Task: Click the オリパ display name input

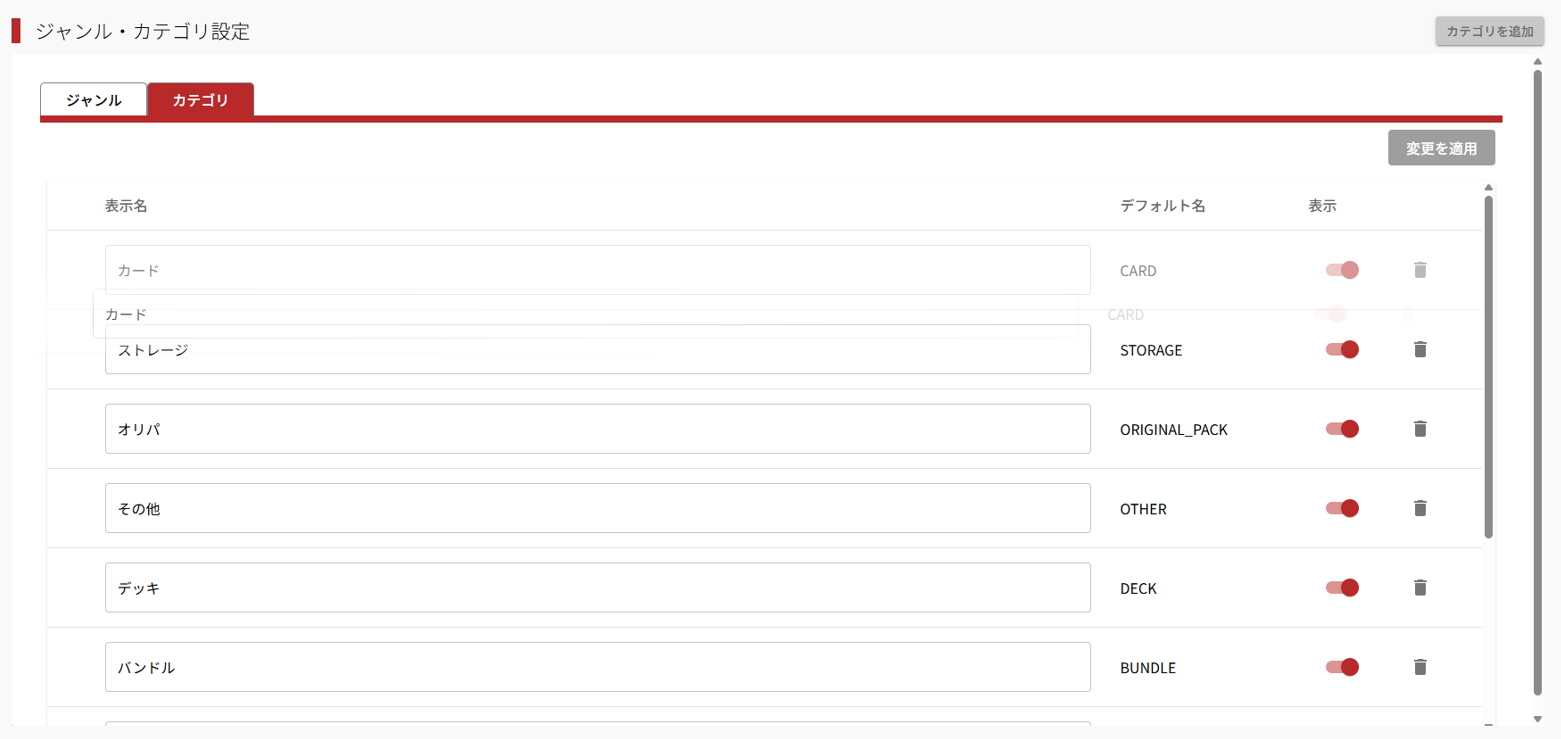Action: [x=598, y=429]
